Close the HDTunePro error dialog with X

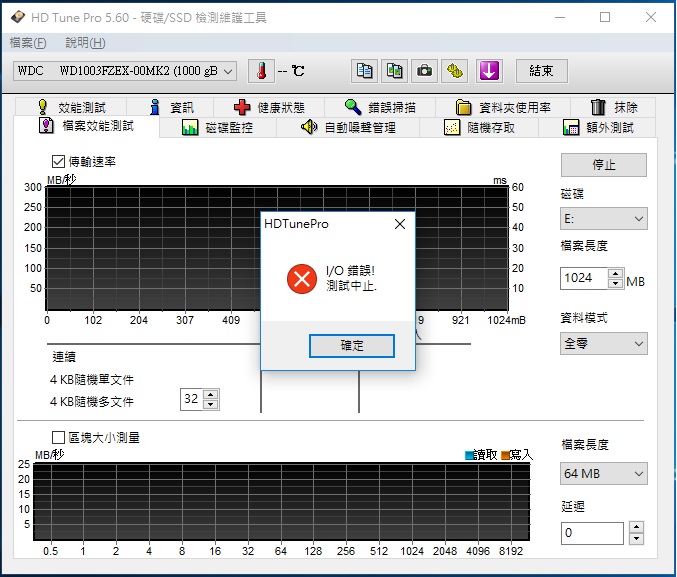[400, 224]
